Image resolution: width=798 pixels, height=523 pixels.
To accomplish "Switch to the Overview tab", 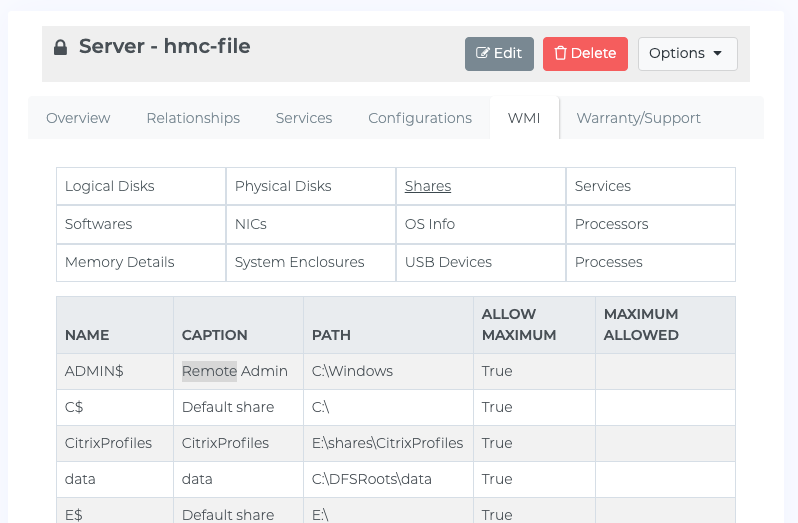I will pyautogui.click(x=78, y=118).
